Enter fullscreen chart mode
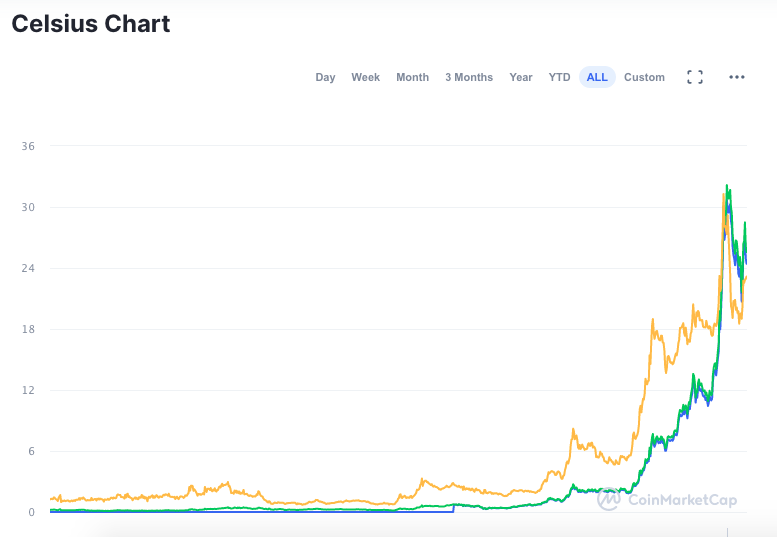Image resolution: width=777 pixels, height=537 pixels. pos(695,77)
